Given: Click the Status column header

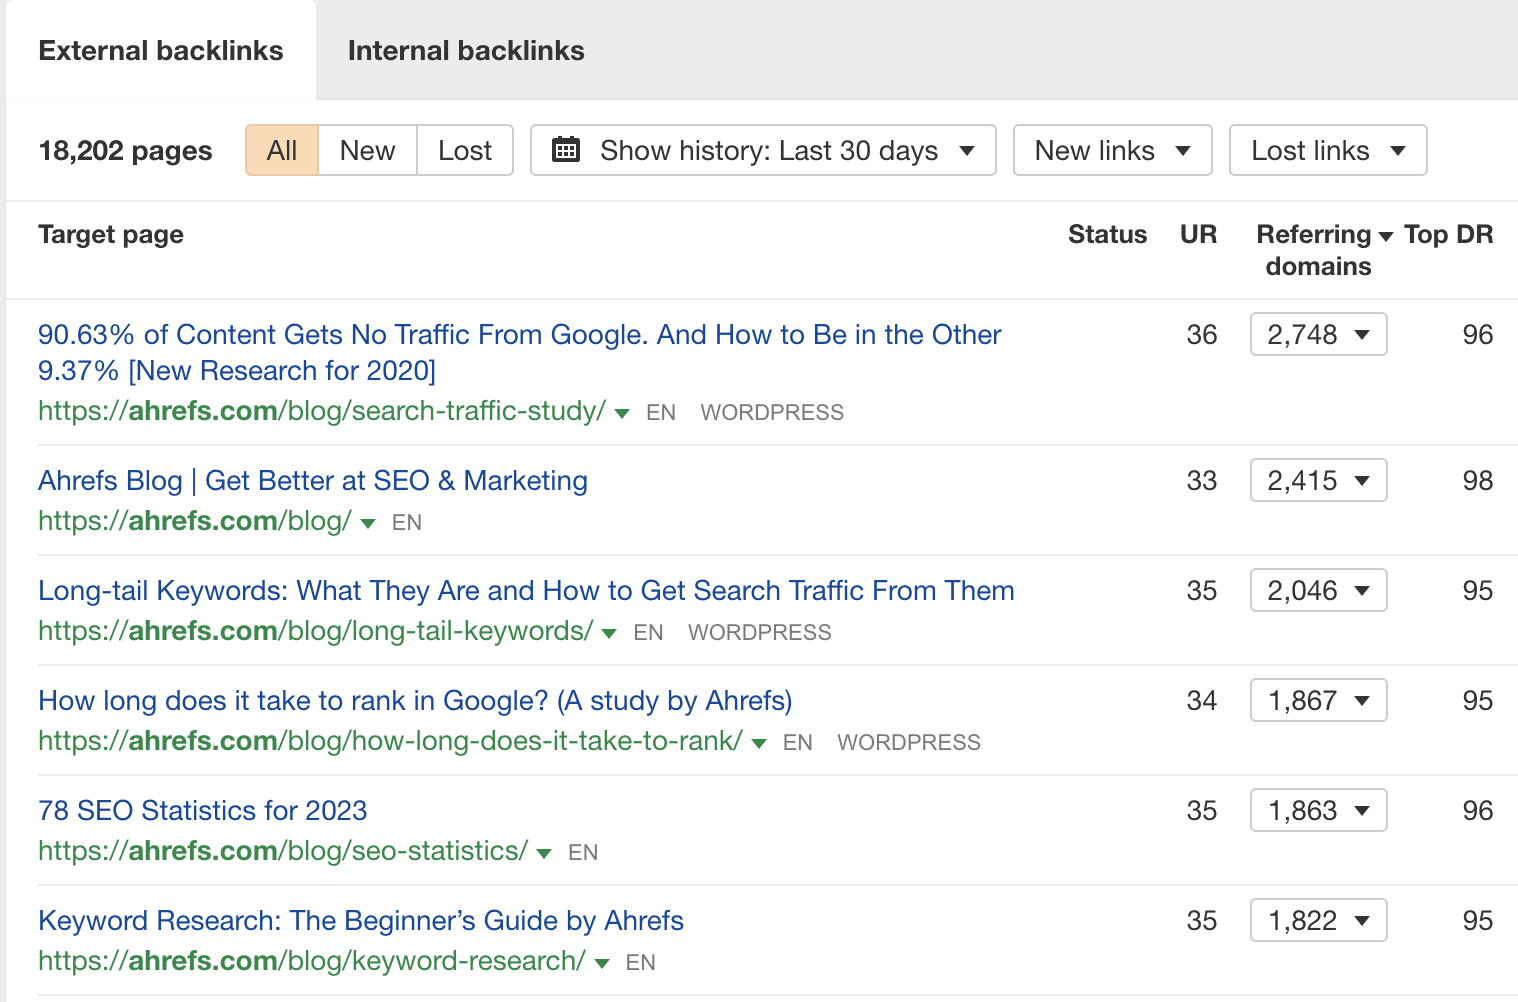Looking at the screenshot, I should coord(1107,235).
